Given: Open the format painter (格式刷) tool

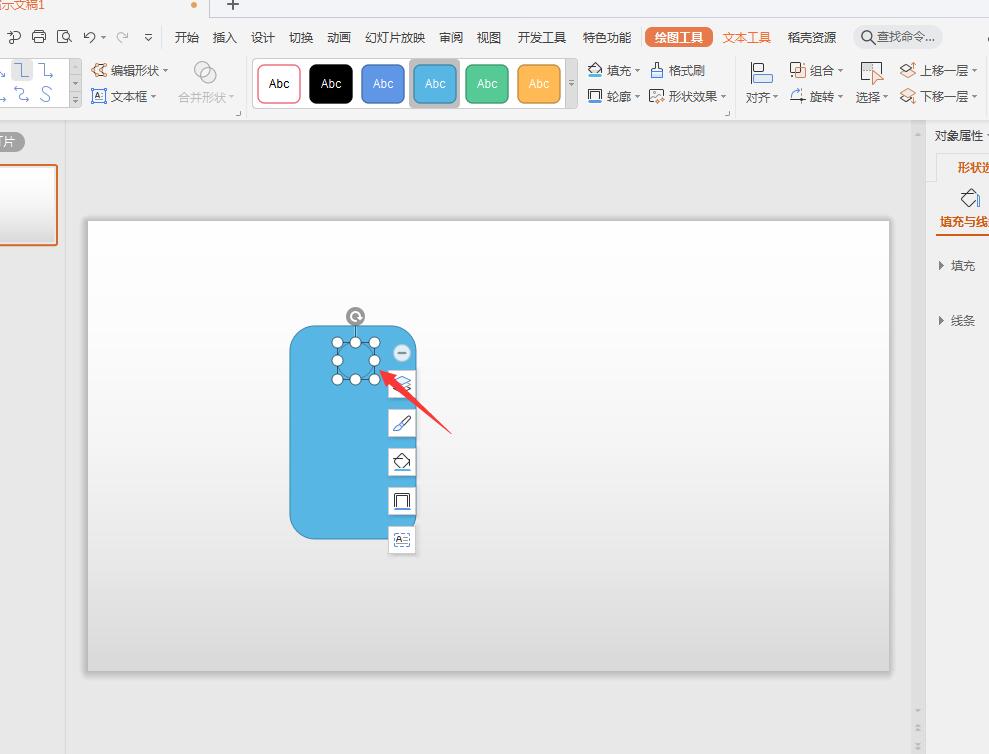Looking at the screenshot, I should (x=677, y=71).
